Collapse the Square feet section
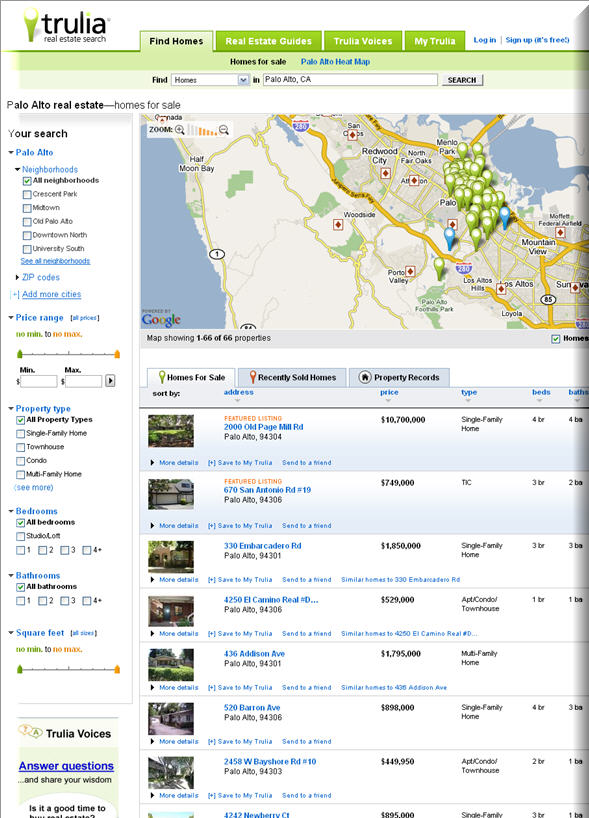Screen dimensions: 589x818 [11, 633]
